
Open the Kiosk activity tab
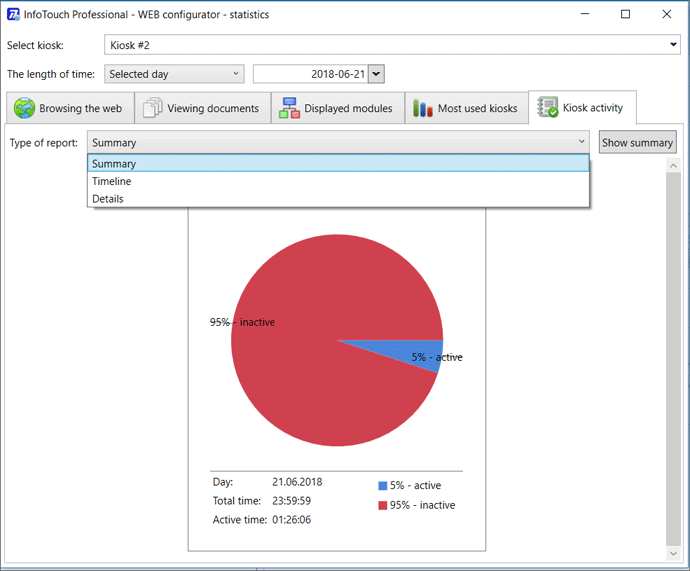[582, 107]
